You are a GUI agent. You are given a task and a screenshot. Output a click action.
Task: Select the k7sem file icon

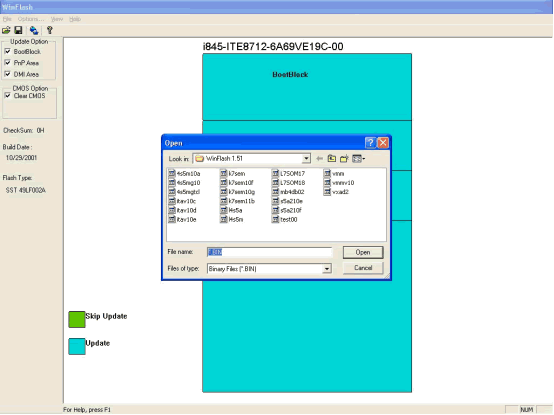[223, 173]
